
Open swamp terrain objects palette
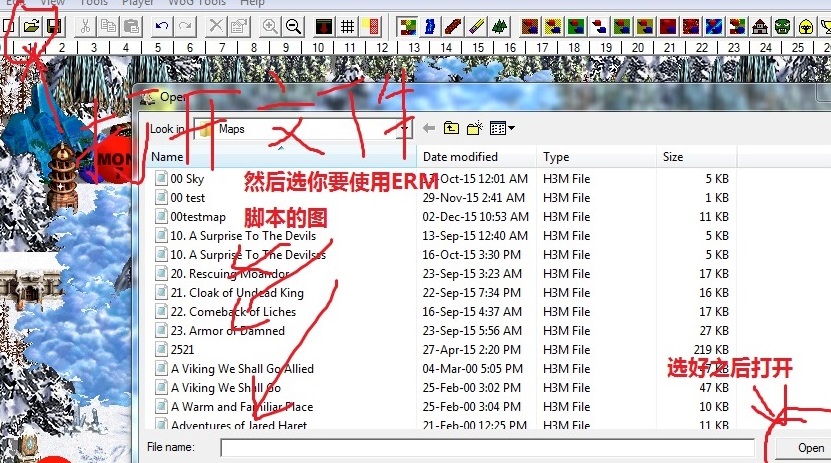(x=622, y=26)
